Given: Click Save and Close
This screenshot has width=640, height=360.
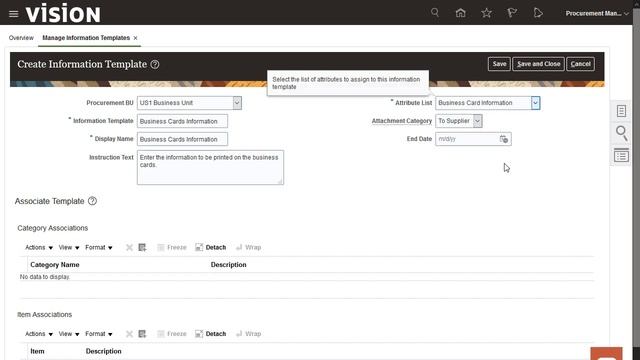Looking at the screenshot, I should pos(538,64).
